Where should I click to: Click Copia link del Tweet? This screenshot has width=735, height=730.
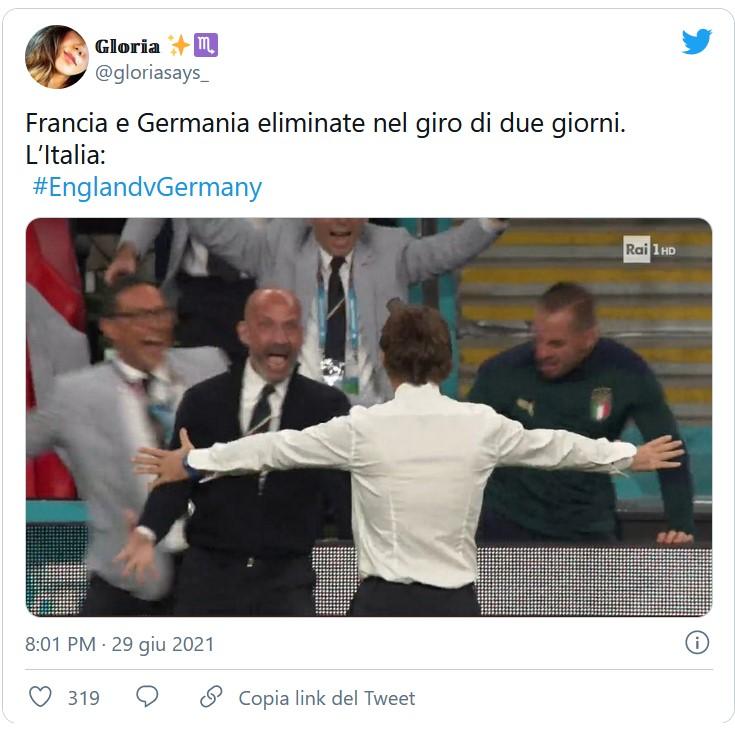tap(327, 698)
